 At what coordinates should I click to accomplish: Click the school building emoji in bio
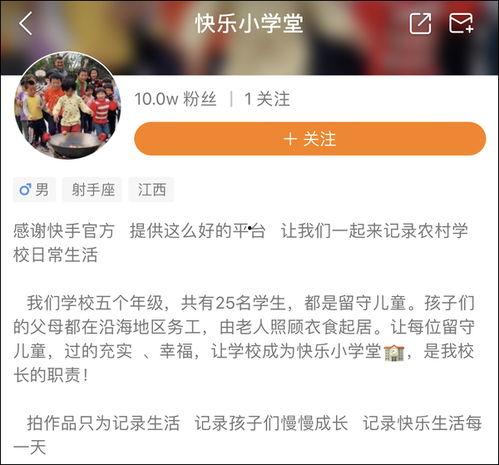pos(394,353)
